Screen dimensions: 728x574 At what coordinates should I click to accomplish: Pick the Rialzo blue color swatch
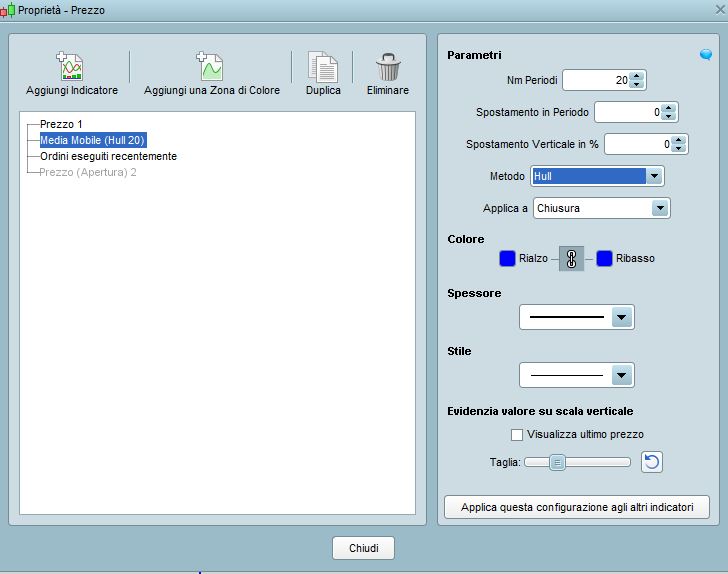click(507, 258)
